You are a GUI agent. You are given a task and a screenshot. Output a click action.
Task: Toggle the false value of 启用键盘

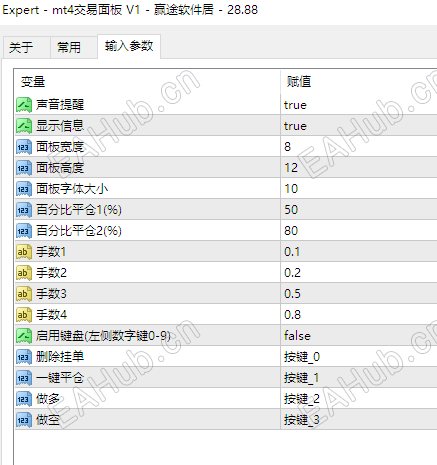tap(297, 336)
